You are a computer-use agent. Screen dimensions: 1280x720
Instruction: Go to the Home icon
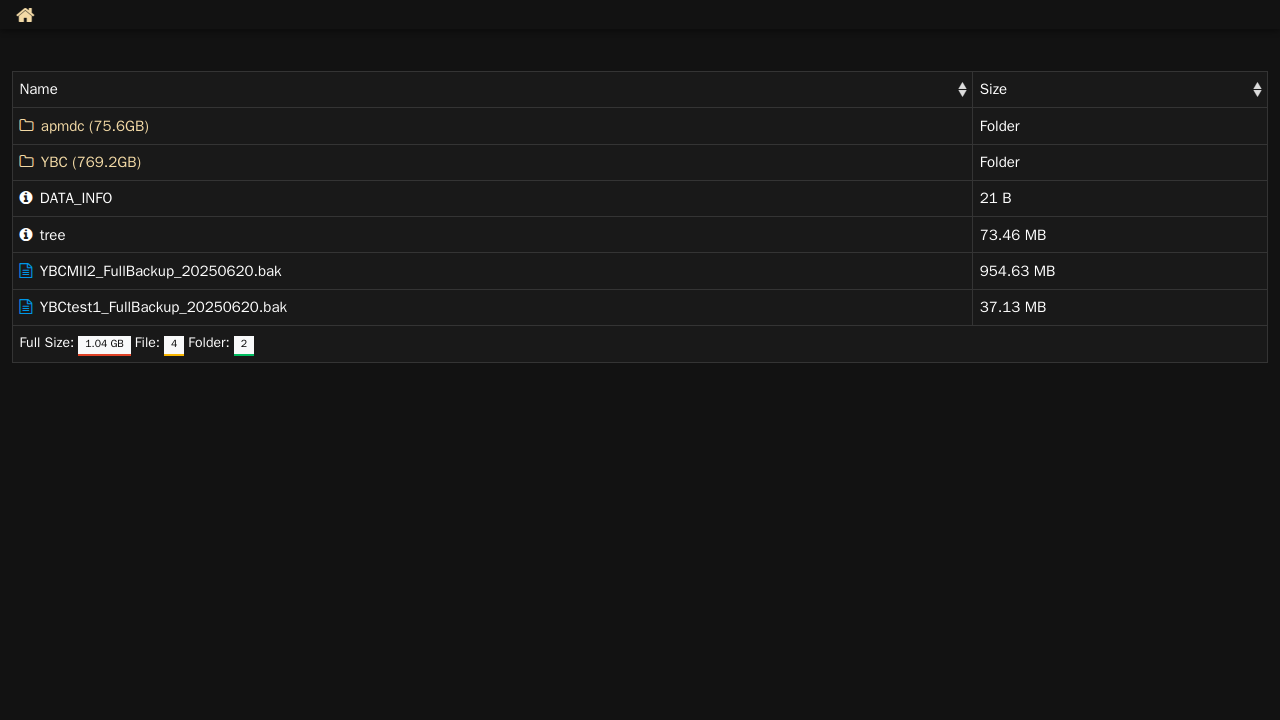click(x=25, y=15)
